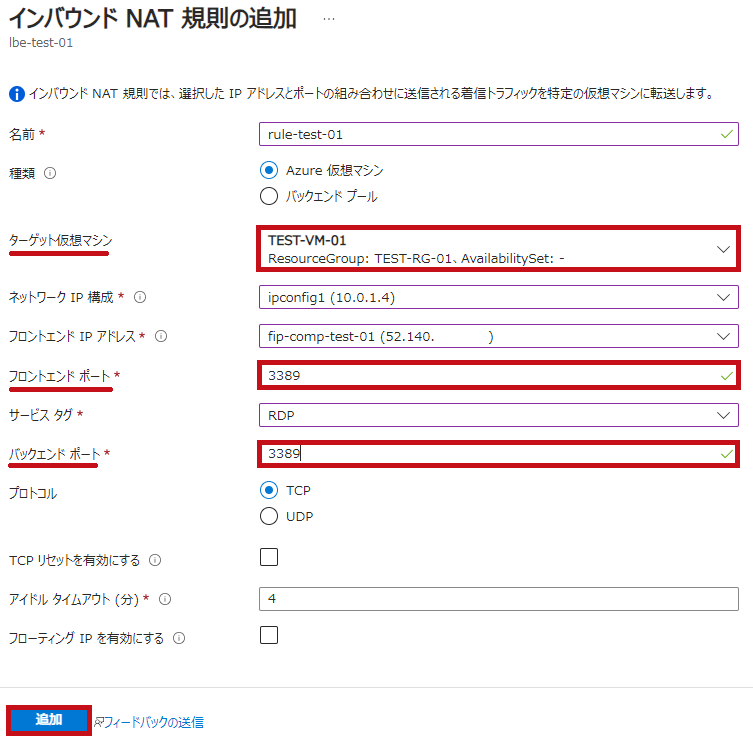The width and height of the screenshot is (753, 742).
Task: Click info icon next to 種類 label
Action: point(50,173)
